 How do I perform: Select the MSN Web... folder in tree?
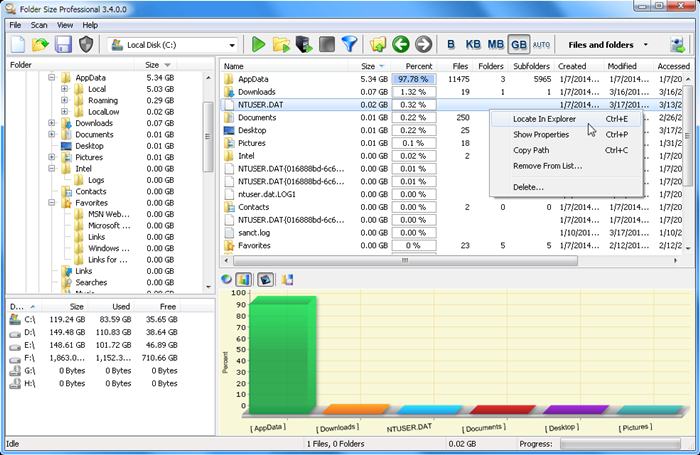coord(108,214)
